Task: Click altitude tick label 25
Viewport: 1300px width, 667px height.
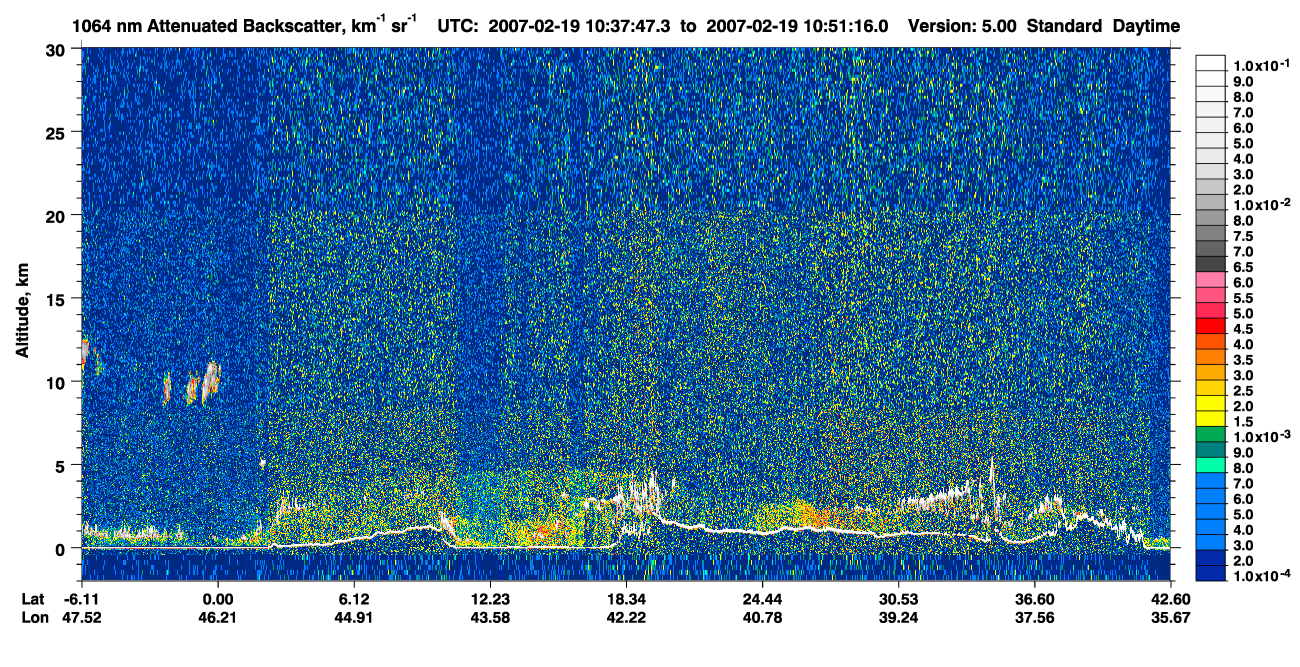Action: tap(58, 132)
